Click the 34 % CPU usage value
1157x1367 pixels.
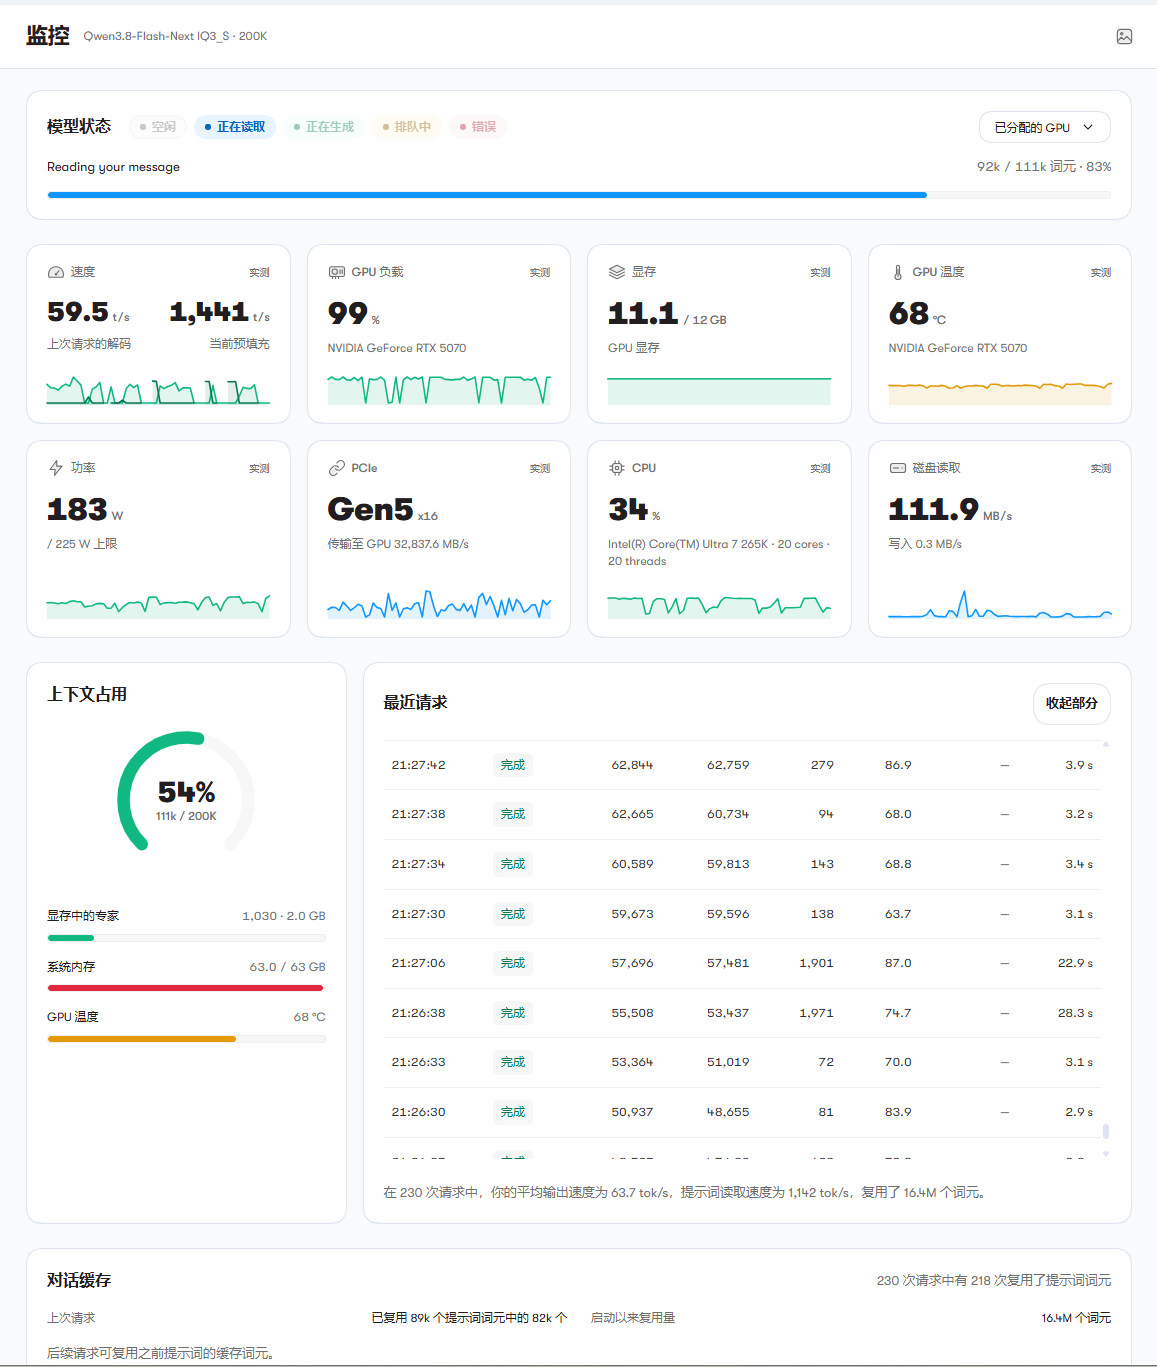pos(634,510)
